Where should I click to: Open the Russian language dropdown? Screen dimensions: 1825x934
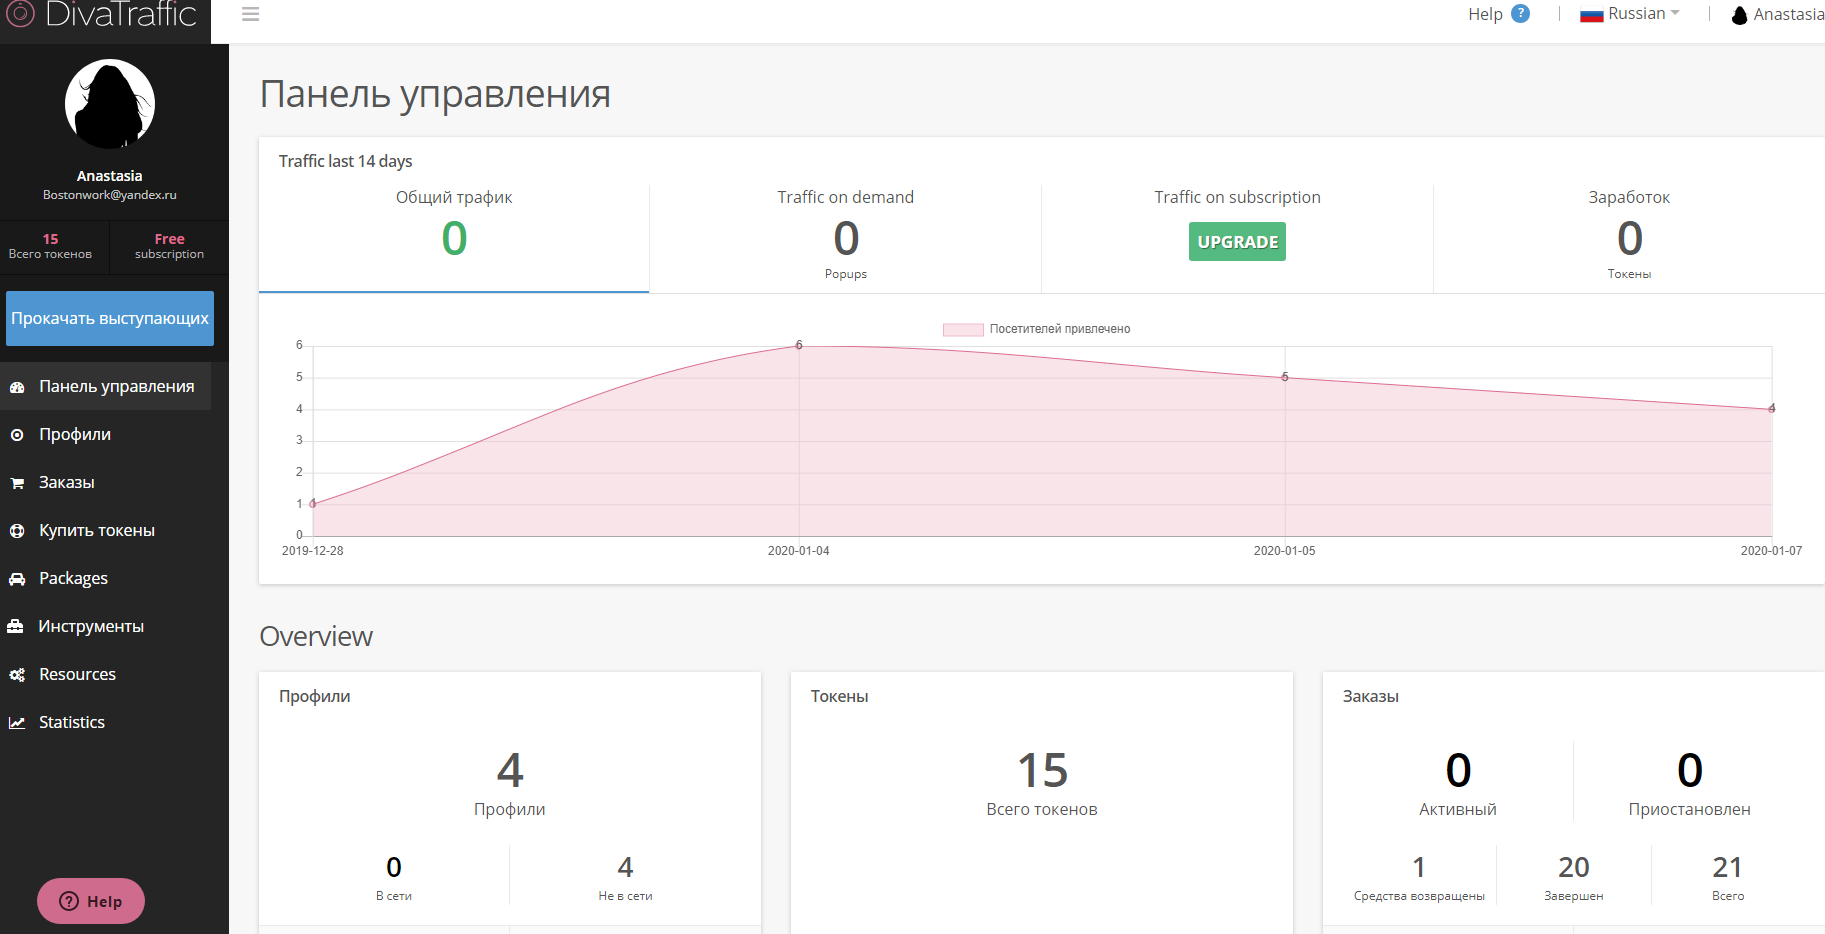(x=1630, y=14)
